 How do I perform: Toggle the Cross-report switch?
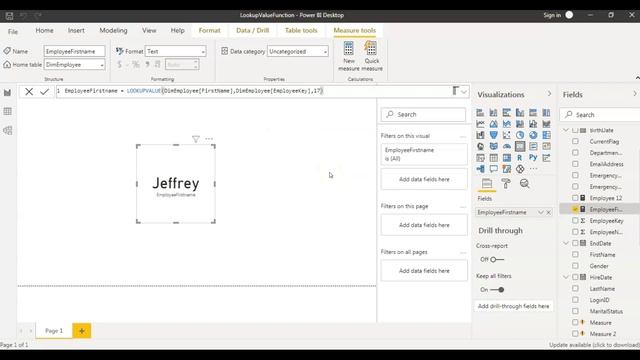click(x=497, y=259)
